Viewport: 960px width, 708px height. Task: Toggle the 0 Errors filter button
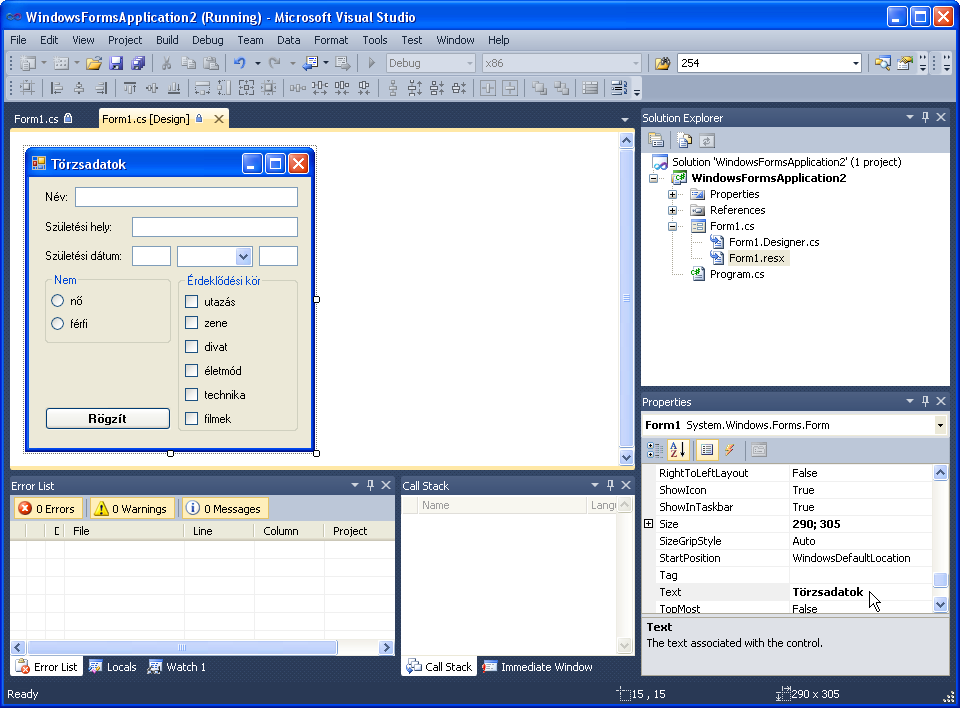pos(47,508)
